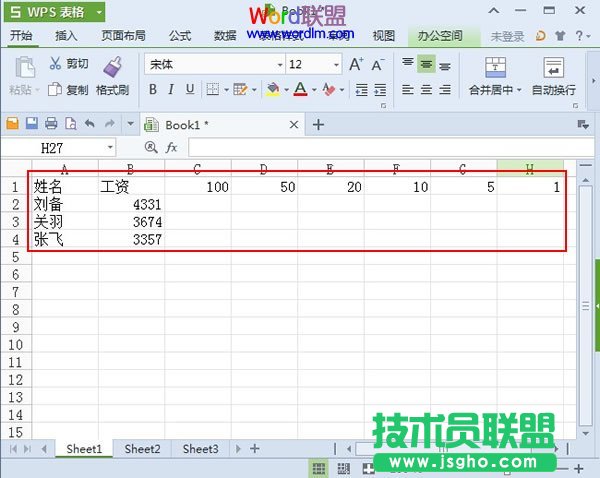Click the Print Preview icon
Viewport: 600px width, 478px height.
[70, 124]
